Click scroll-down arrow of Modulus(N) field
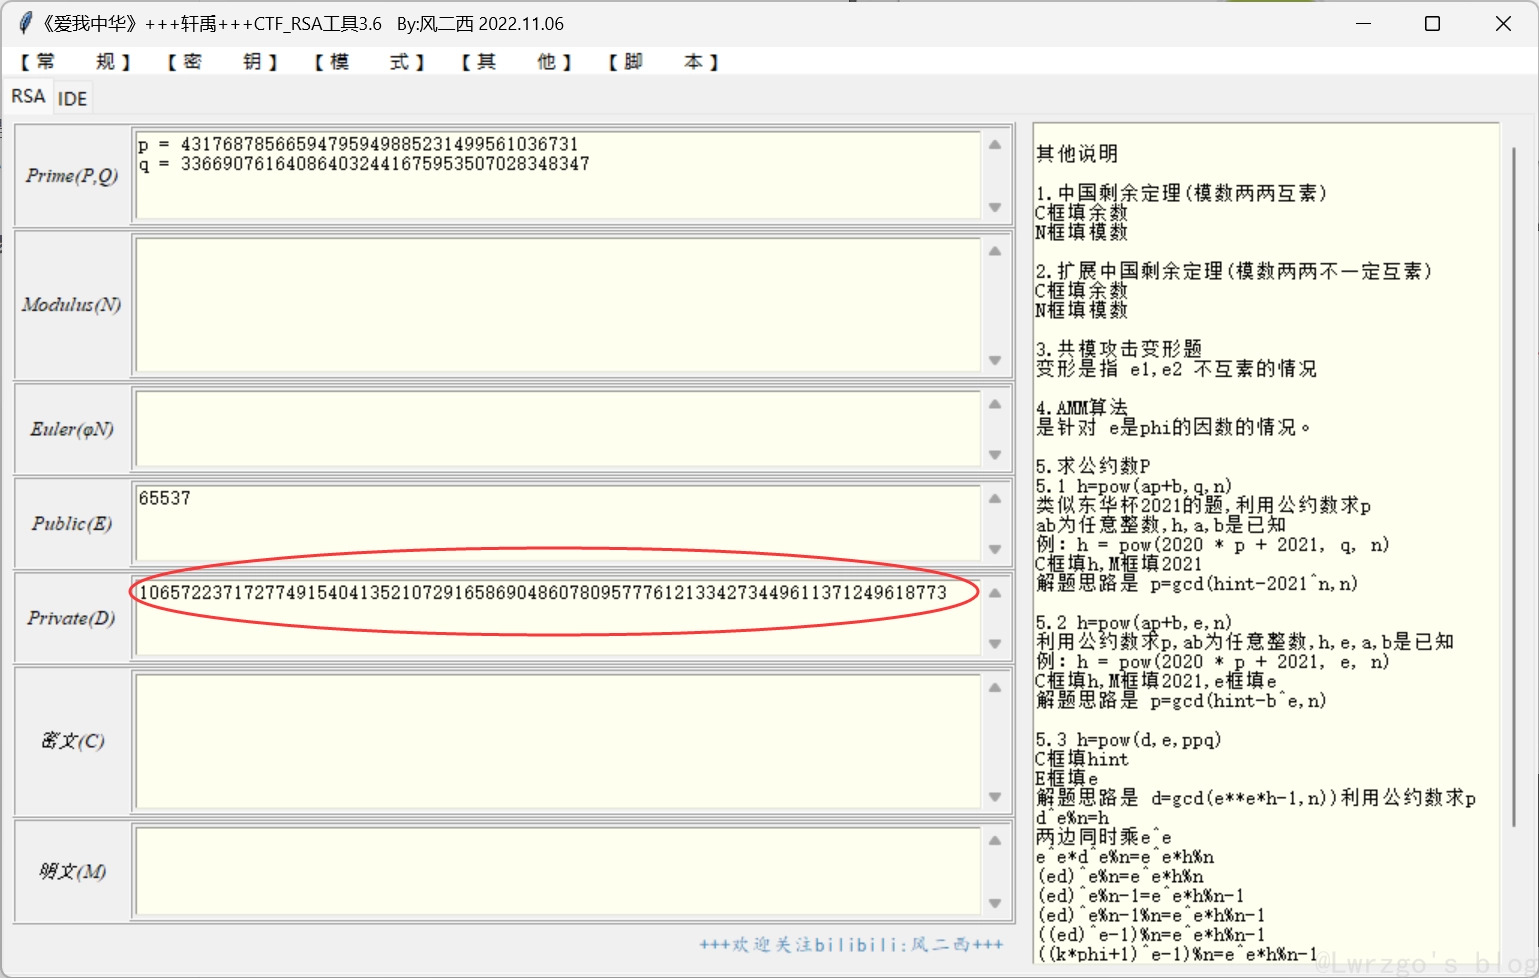Image resolution: width=1539 pixels, height=978 pixels. [x=995, y=360]
